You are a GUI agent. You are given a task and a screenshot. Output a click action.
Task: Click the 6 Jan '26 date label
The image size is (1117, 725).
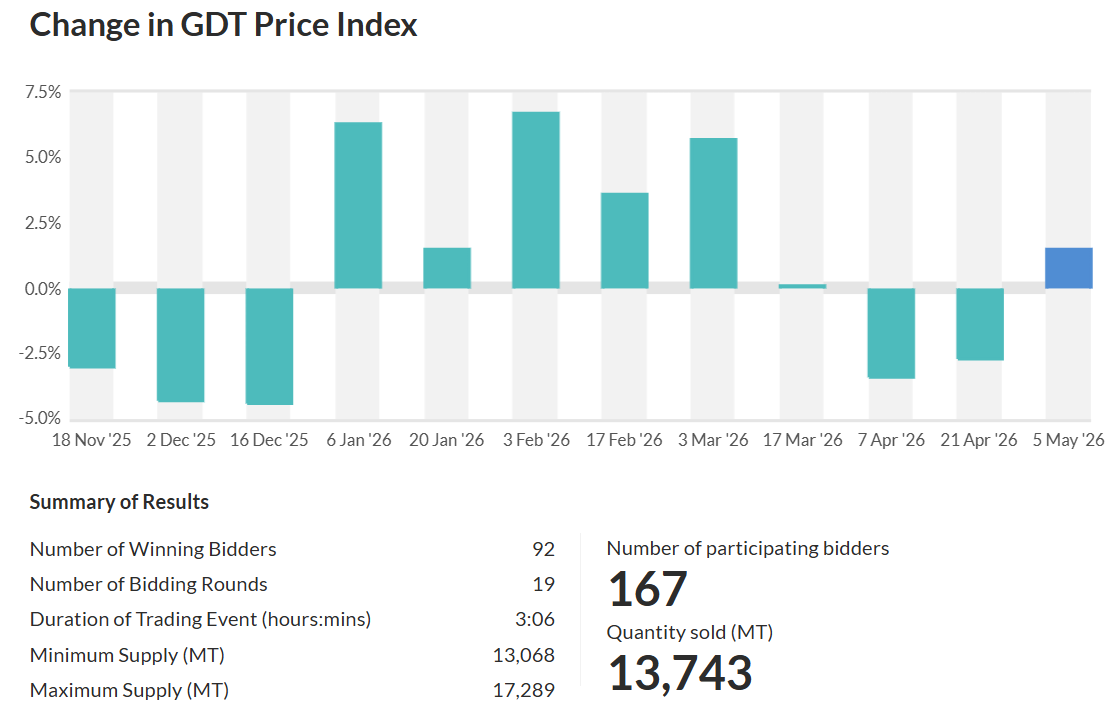pyautogui.click(x=359, y=440)
